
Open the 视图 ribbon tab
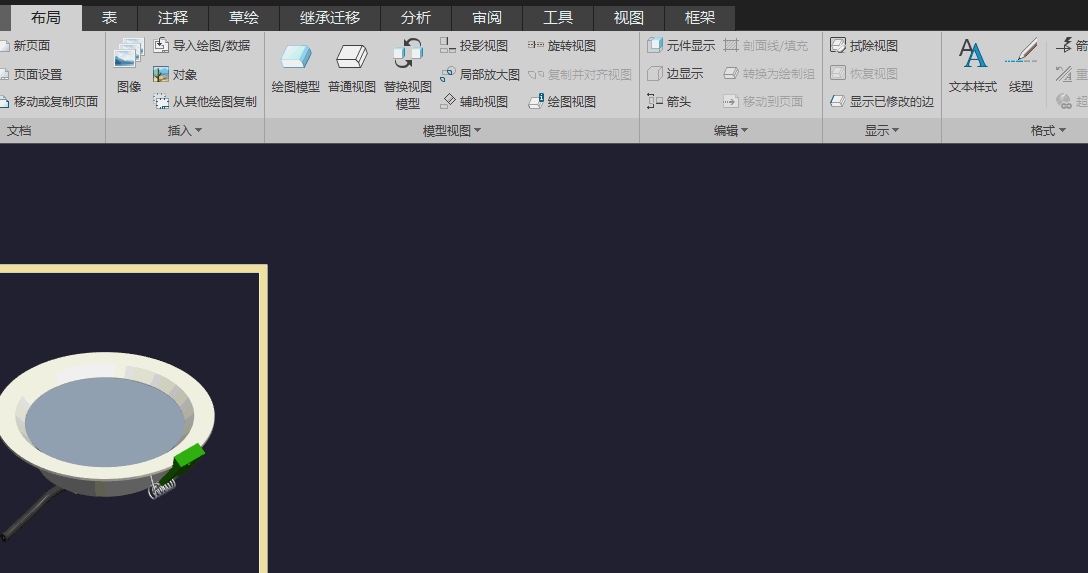(x=629, y=18)
